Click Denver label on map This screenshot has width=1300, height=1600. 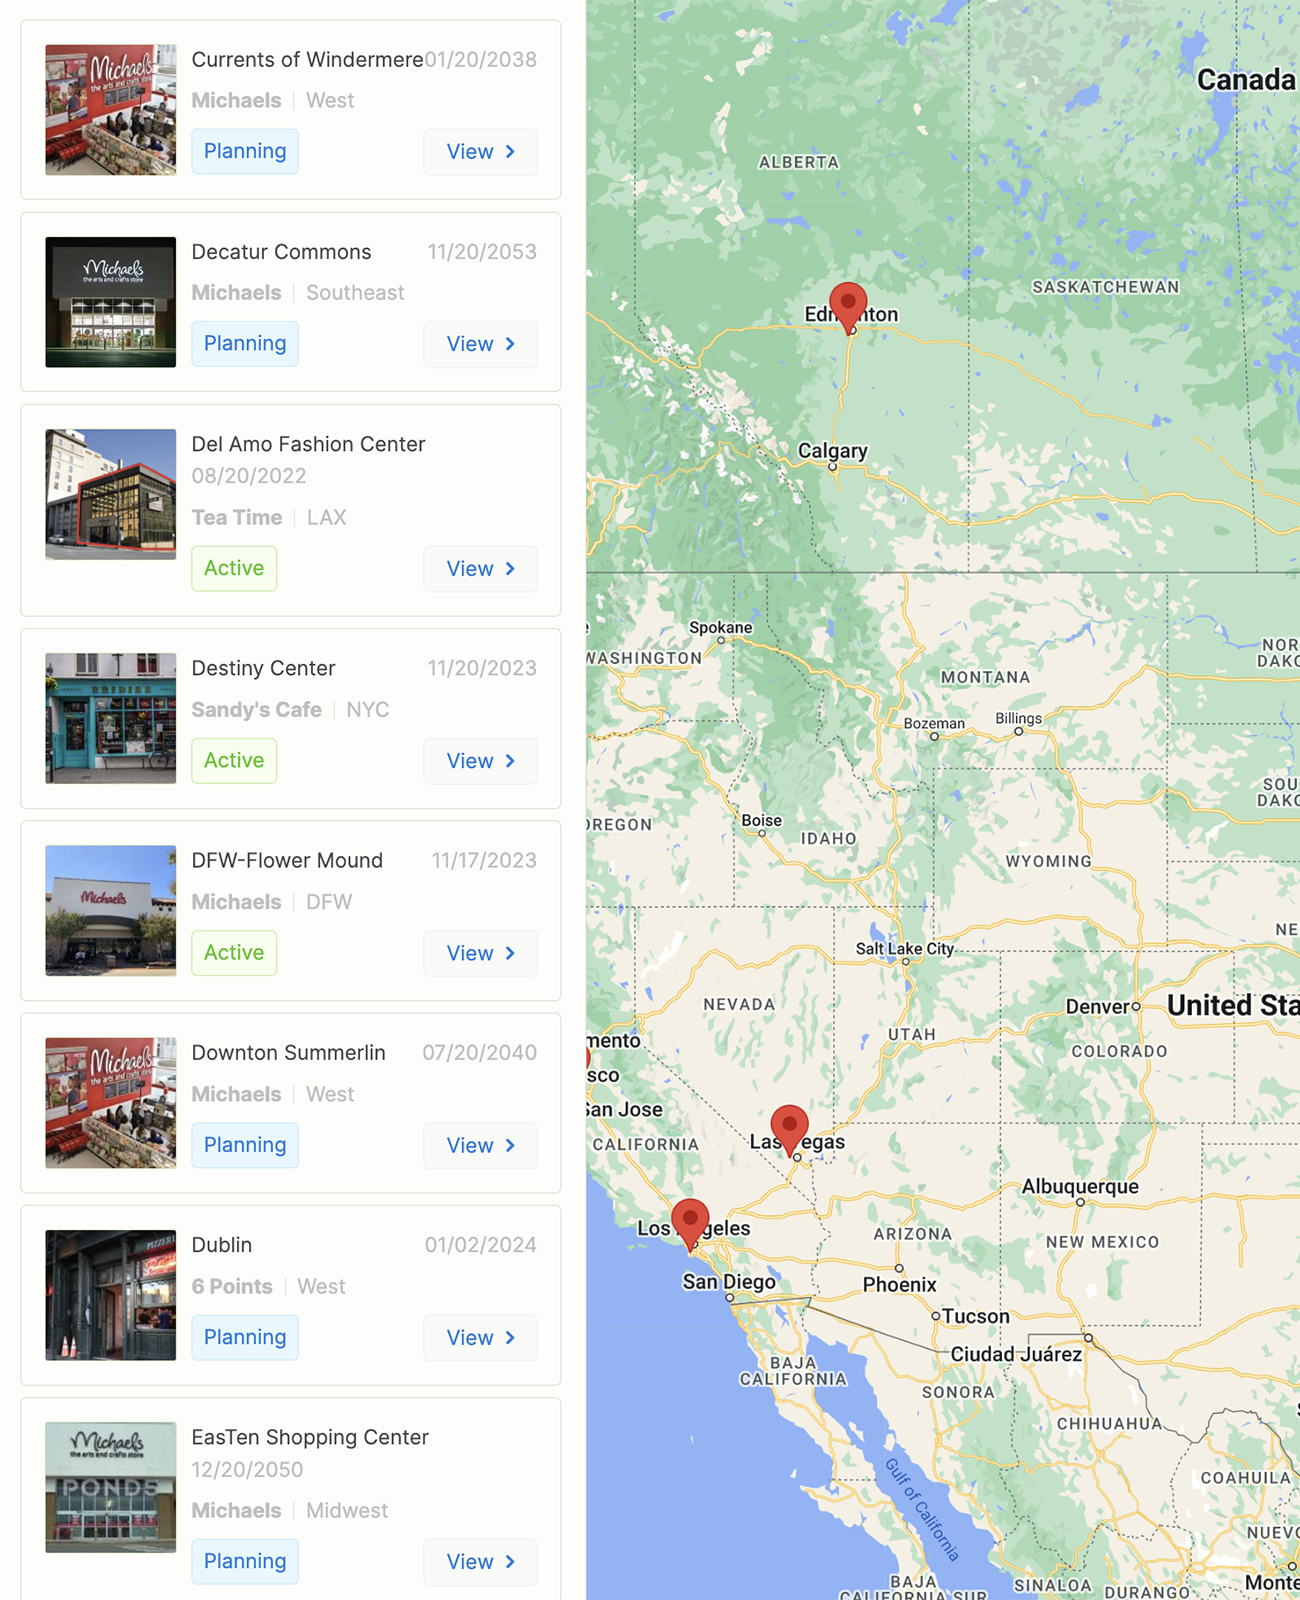click(x=1098, y=1007)
